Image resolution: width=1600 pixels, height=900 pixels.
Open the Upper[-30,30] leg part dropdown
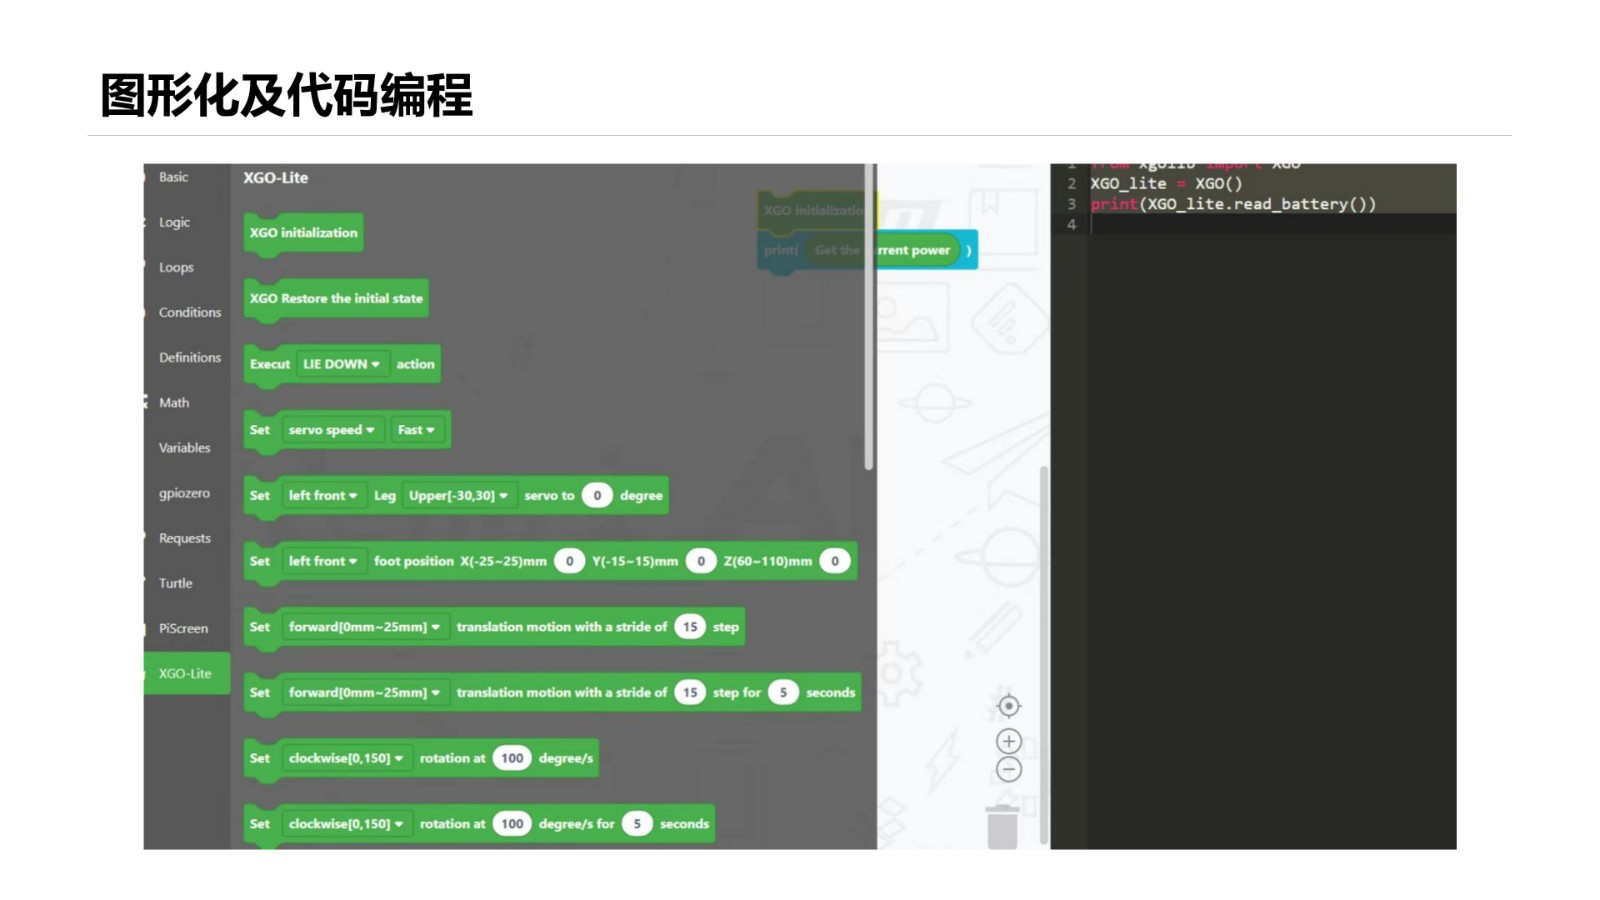pyautogui.click(x=458, y=496)
